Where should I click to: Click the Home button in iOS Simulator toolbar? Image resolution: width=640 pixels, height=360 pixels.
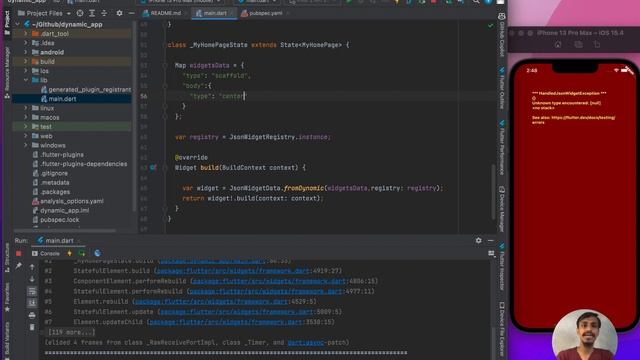[558, 44]
